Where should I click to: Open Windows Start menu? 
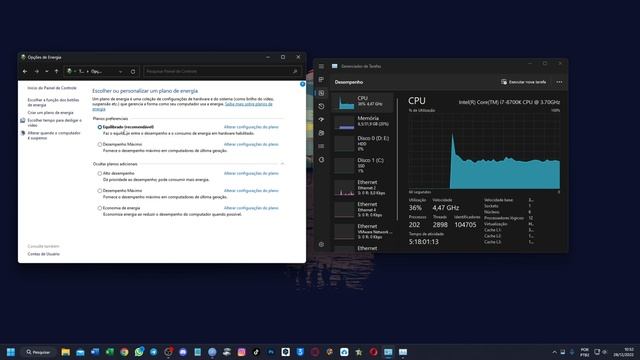coord(11,352)
